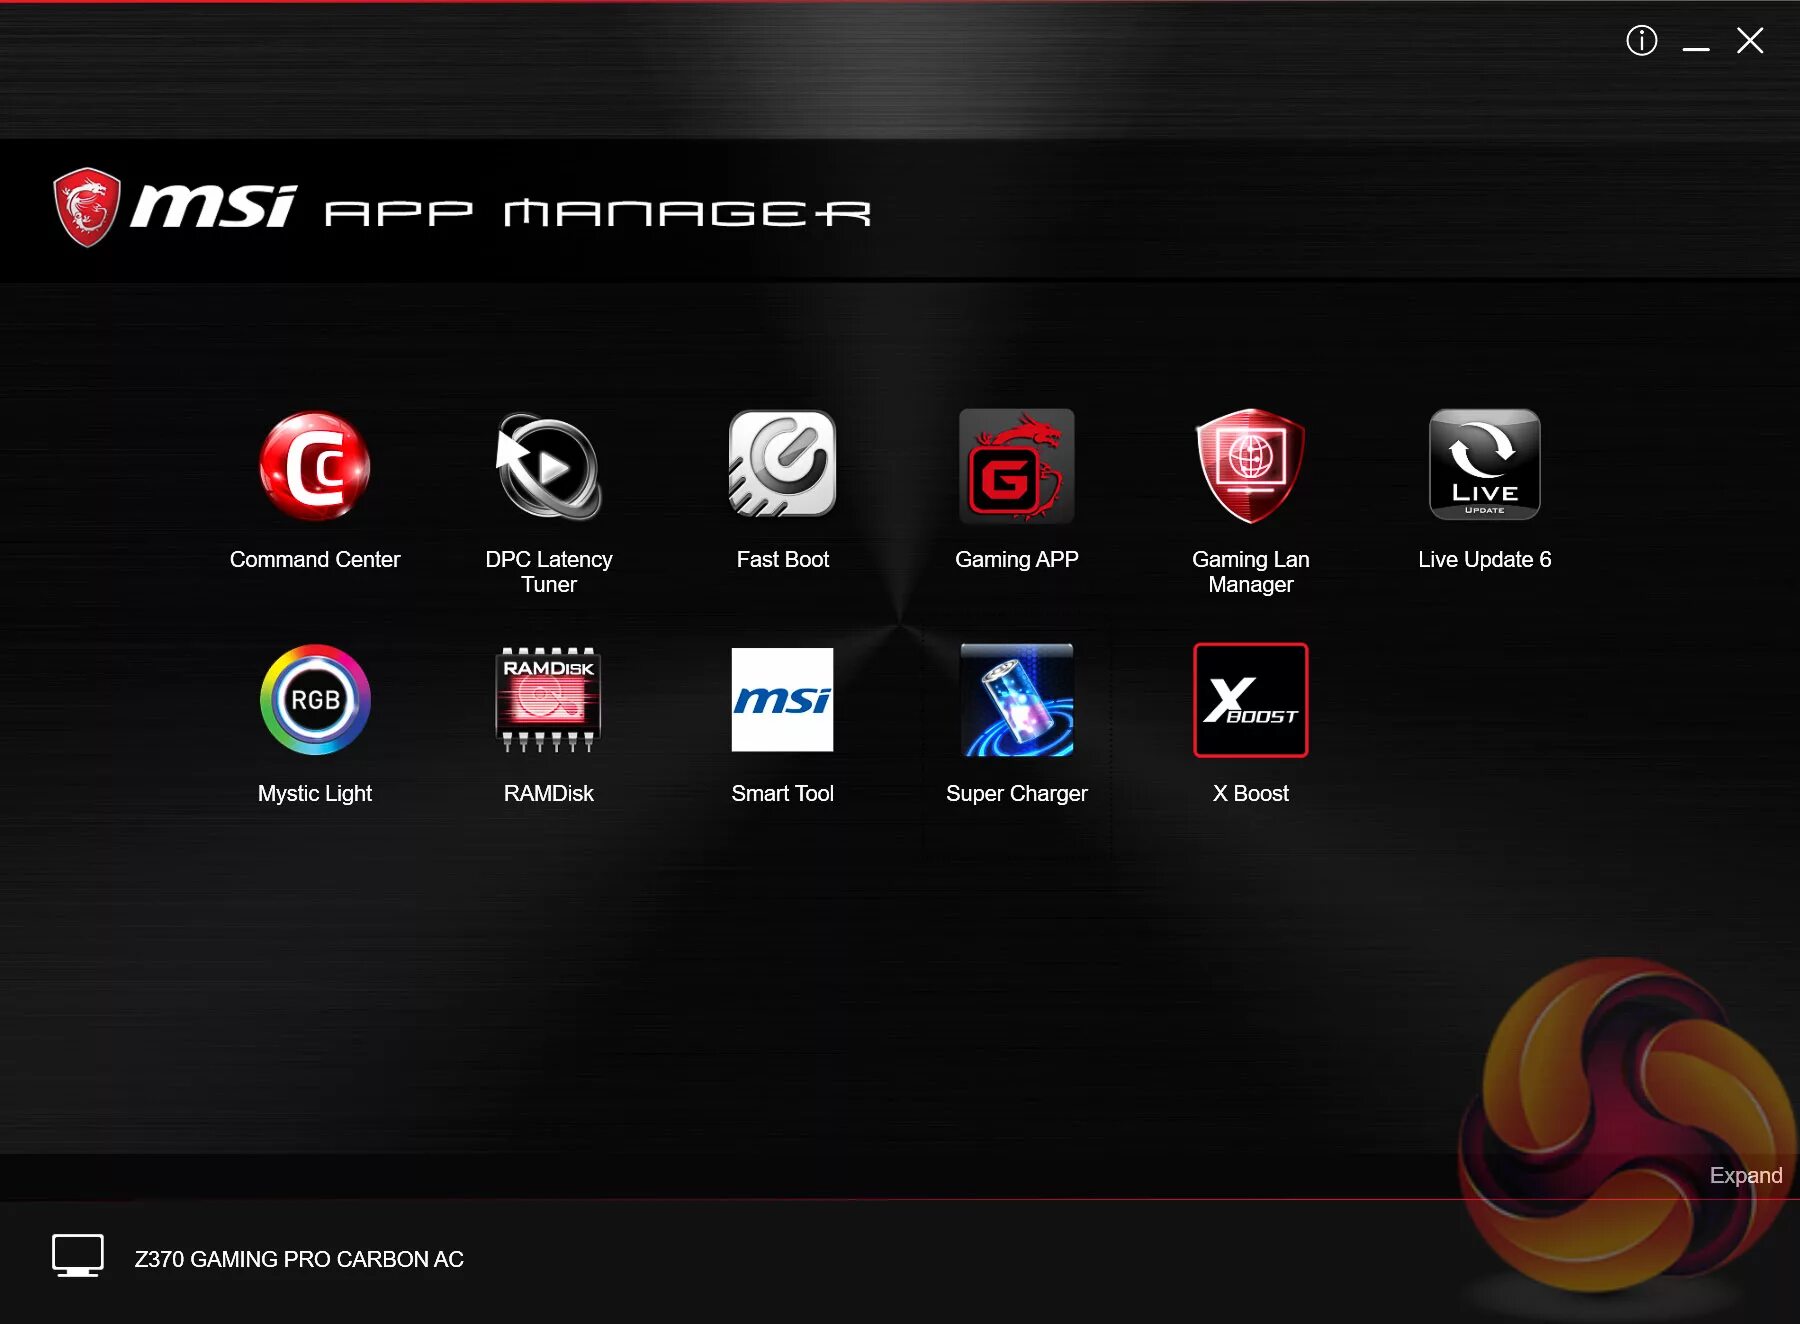Screen dimensions: 1800x1324
Task: Click the Command Center text label
Action: (315, 560)
